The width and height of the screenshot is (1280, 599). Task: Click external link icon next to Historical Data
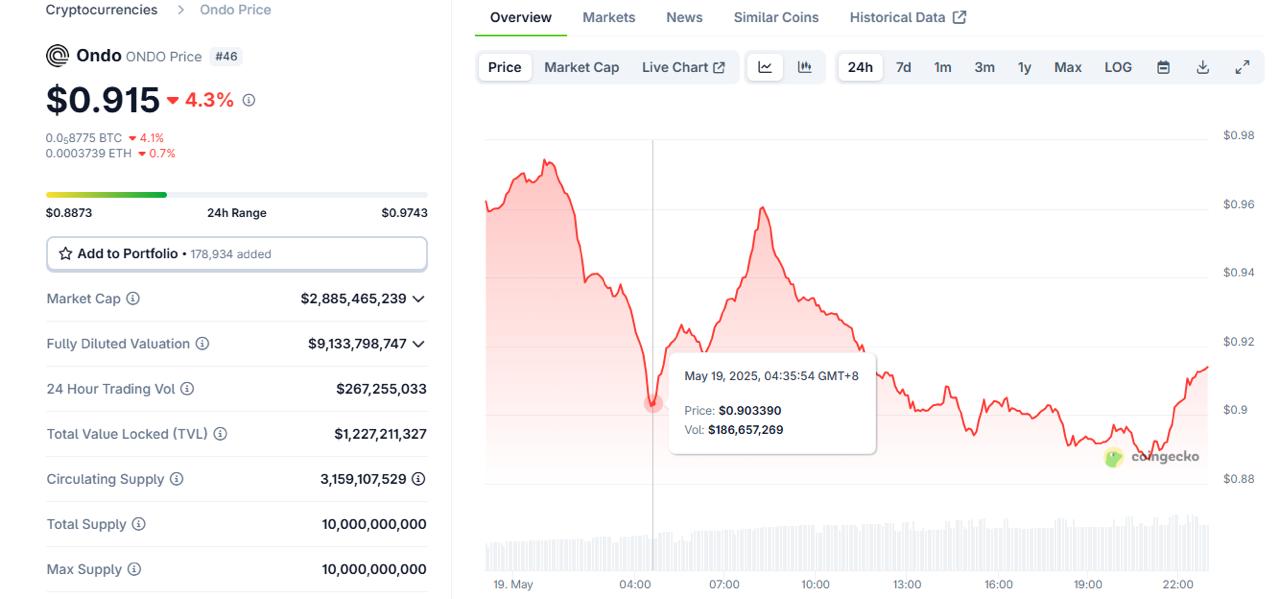pos(960,17)
